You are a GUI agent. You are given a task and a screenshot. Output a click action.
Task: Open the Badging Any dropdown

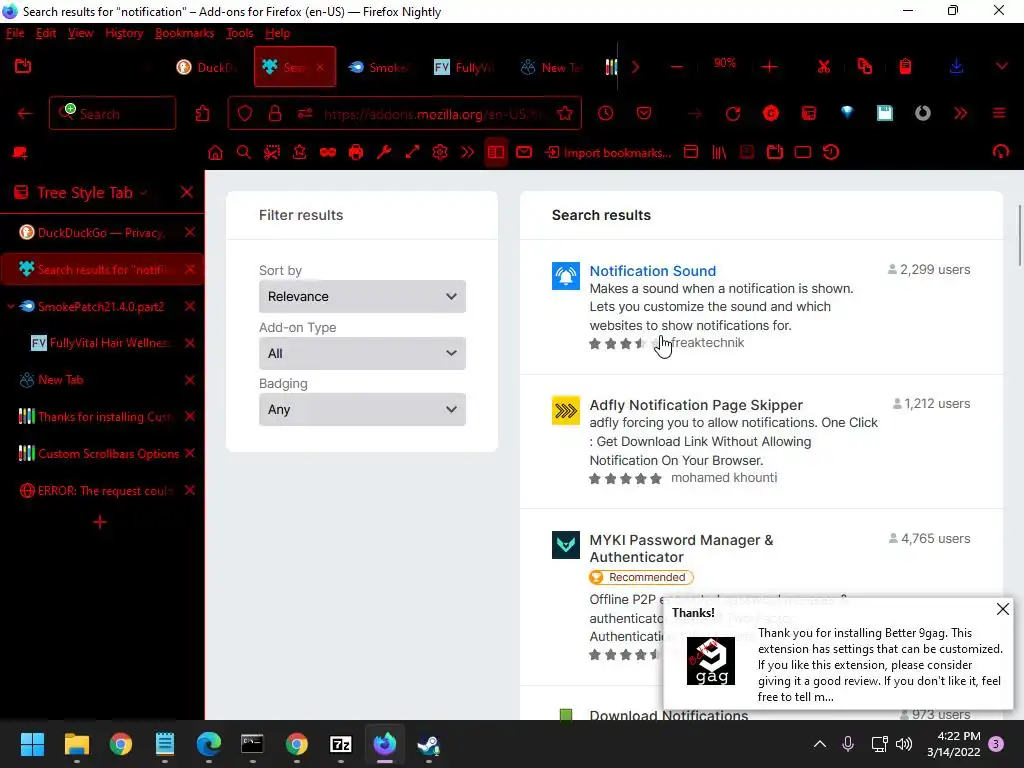(x=362, y=409)
